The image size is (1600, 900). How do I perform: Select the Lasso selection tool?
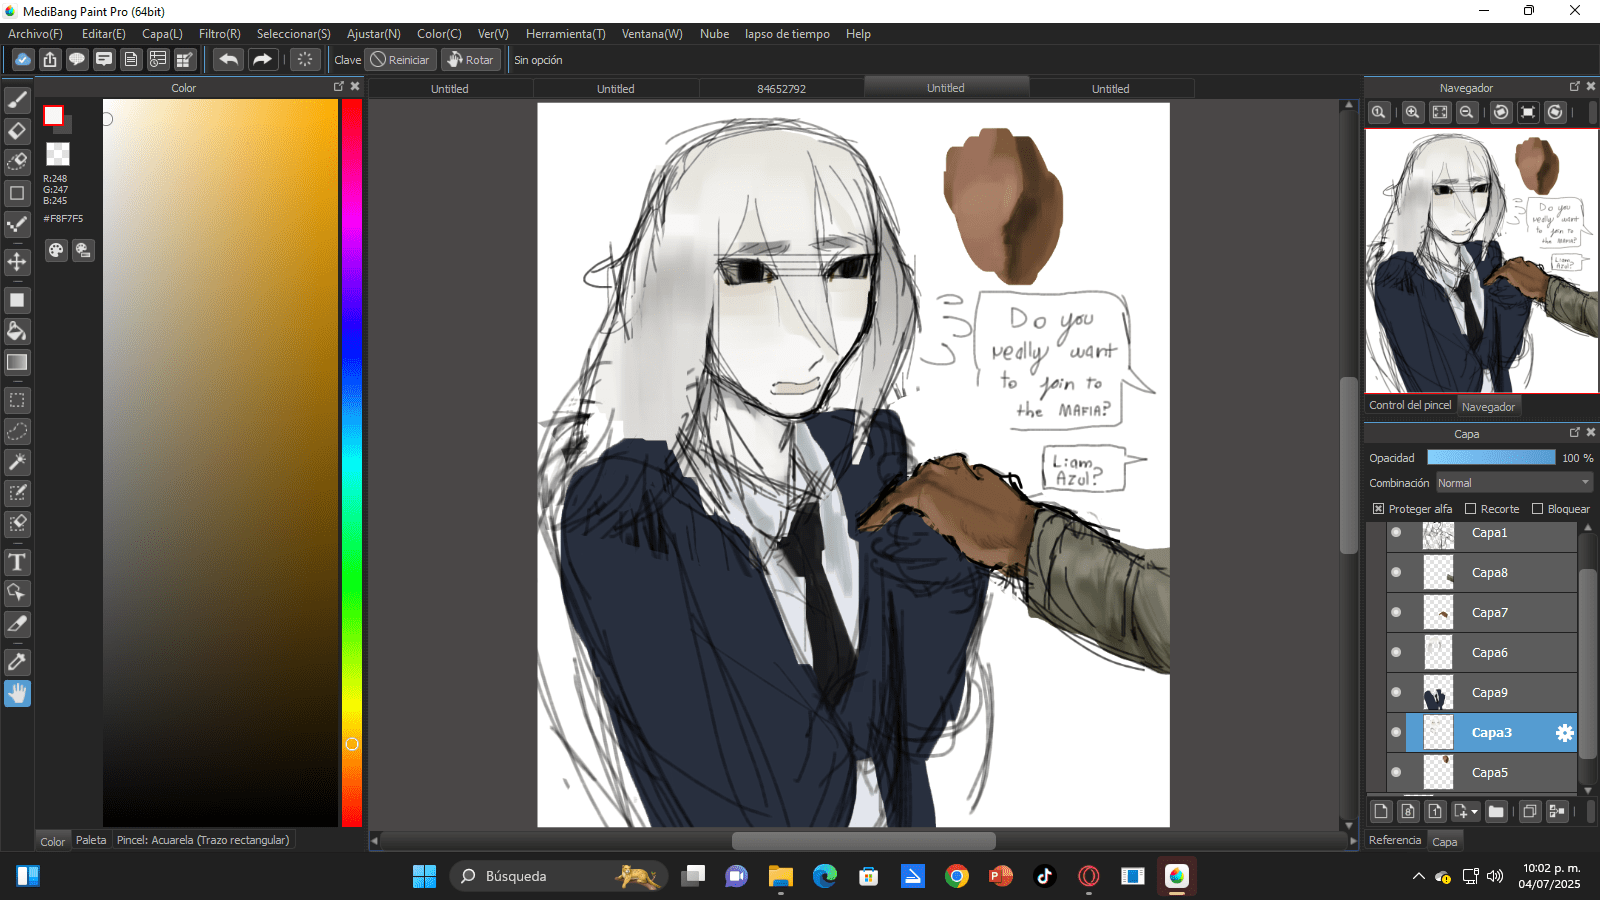pyautogui.click(x=17, y=431)
